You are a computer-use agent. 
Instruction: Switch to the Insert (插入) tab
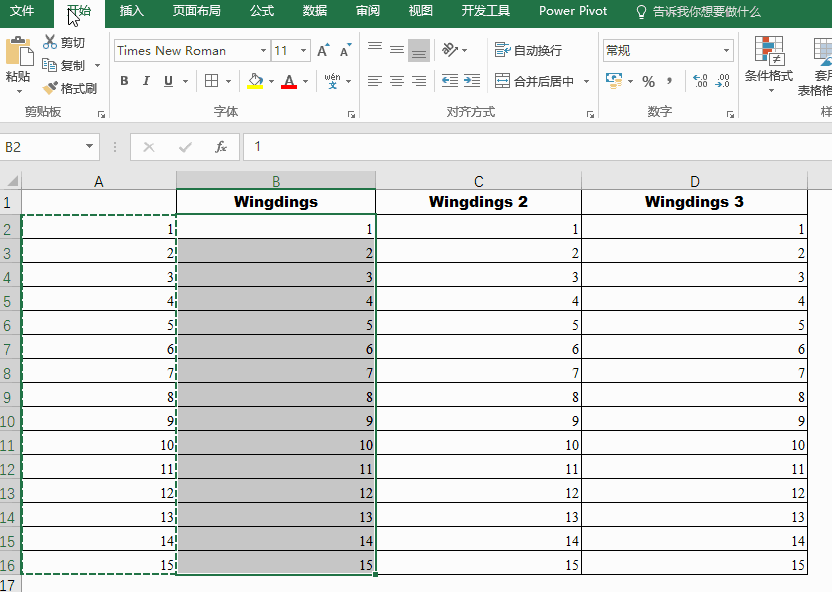coord(132,11)
